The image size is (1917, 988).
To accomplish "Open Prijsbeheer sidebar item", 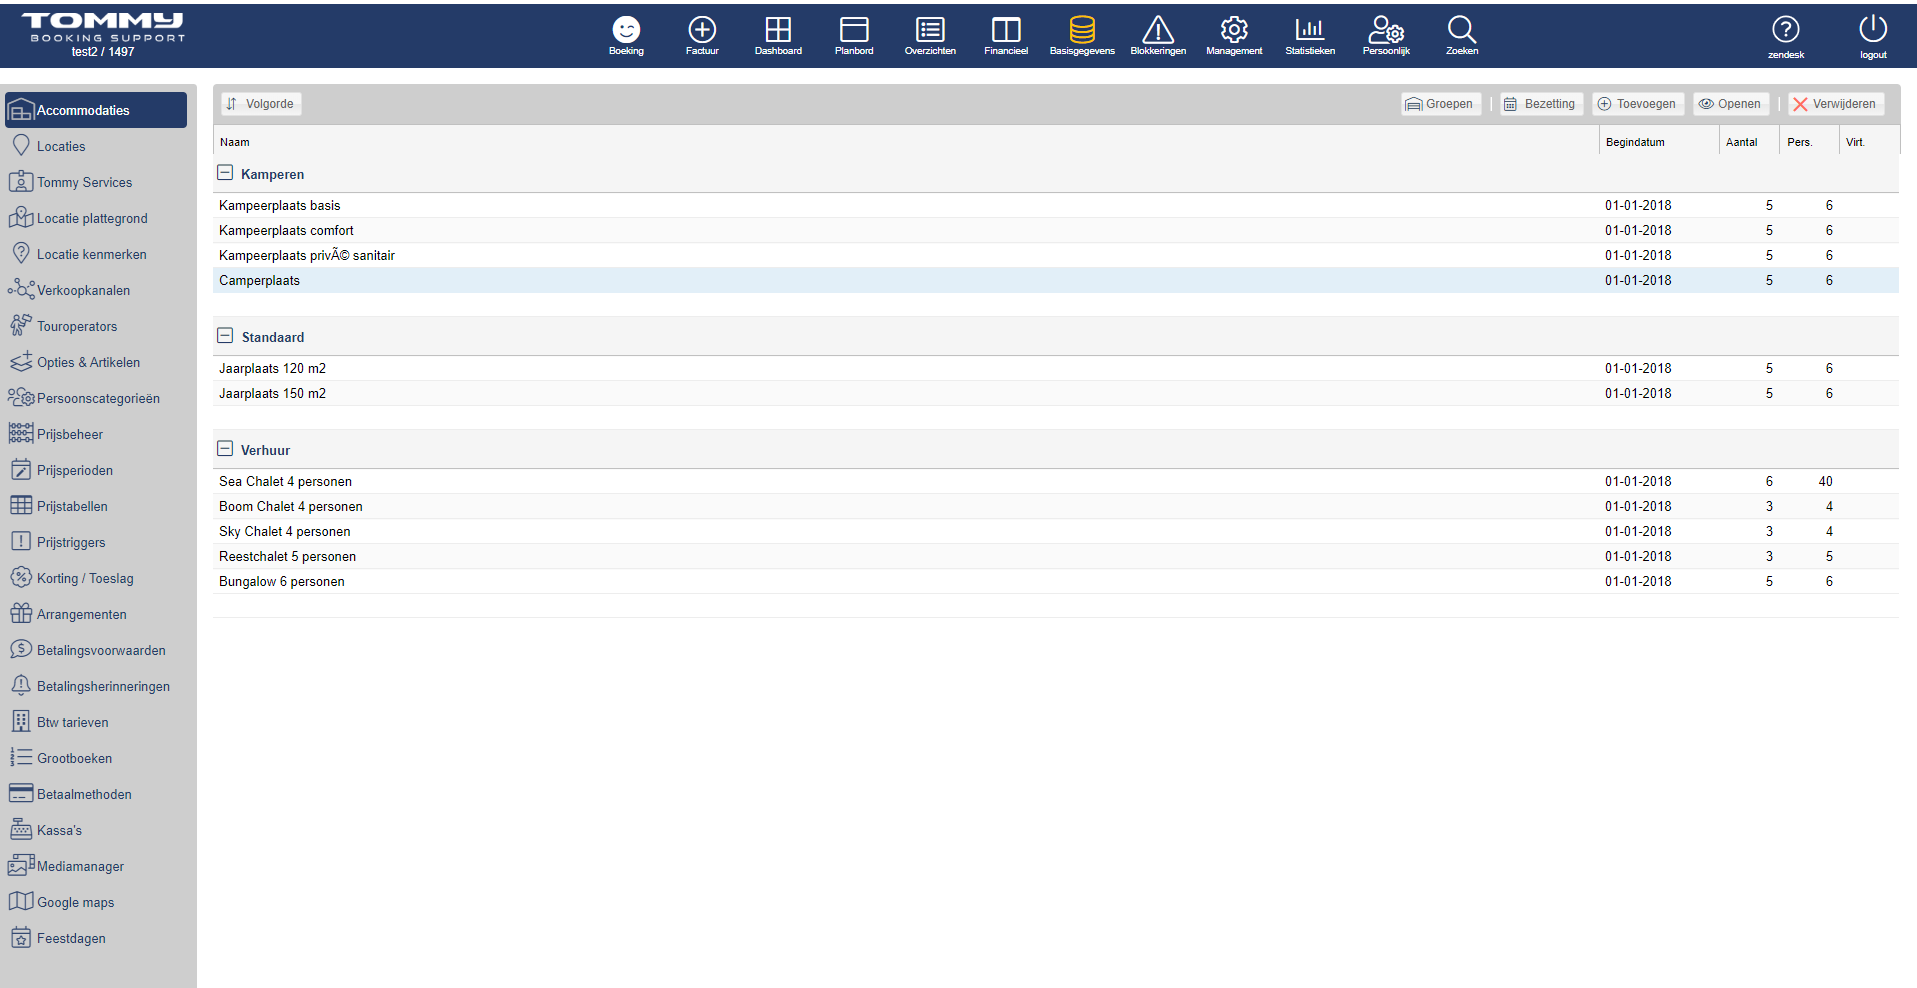I will pyautogui.click(x=96, y=434).
